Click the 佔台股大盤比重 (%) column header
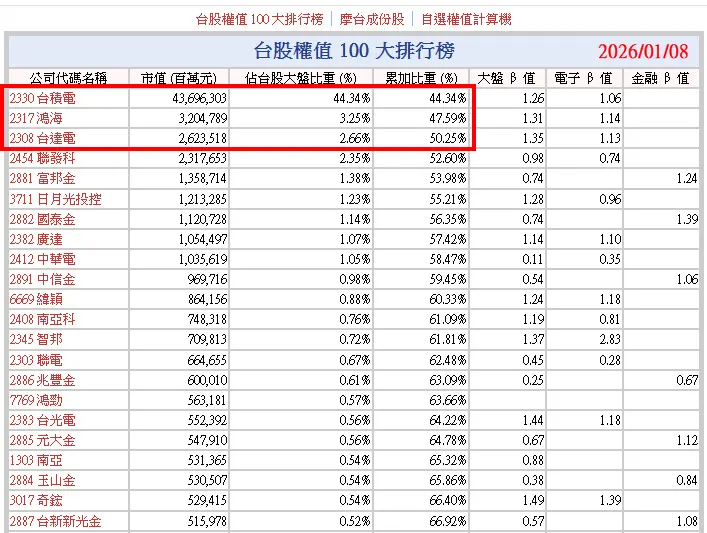This screenshot has width=707, height=533. point(301,78)
